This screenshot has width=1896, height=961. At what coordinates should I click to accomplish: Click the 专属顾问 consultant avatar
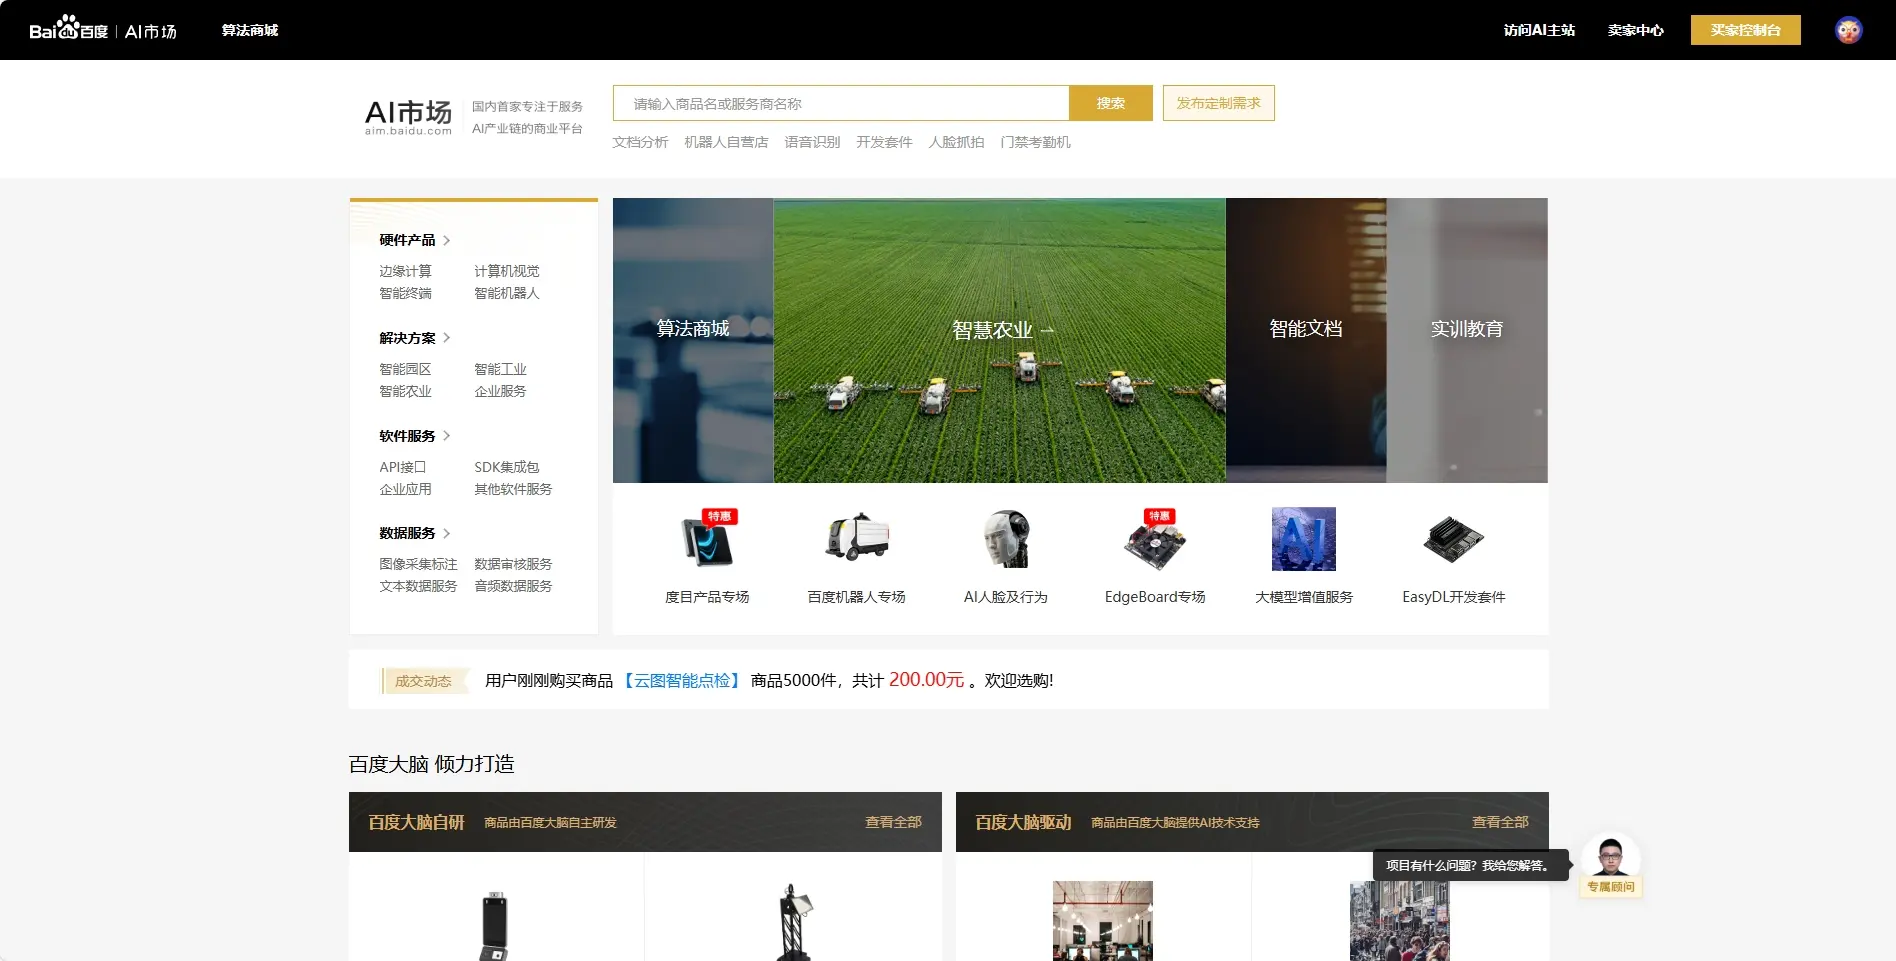point(1610,858)
